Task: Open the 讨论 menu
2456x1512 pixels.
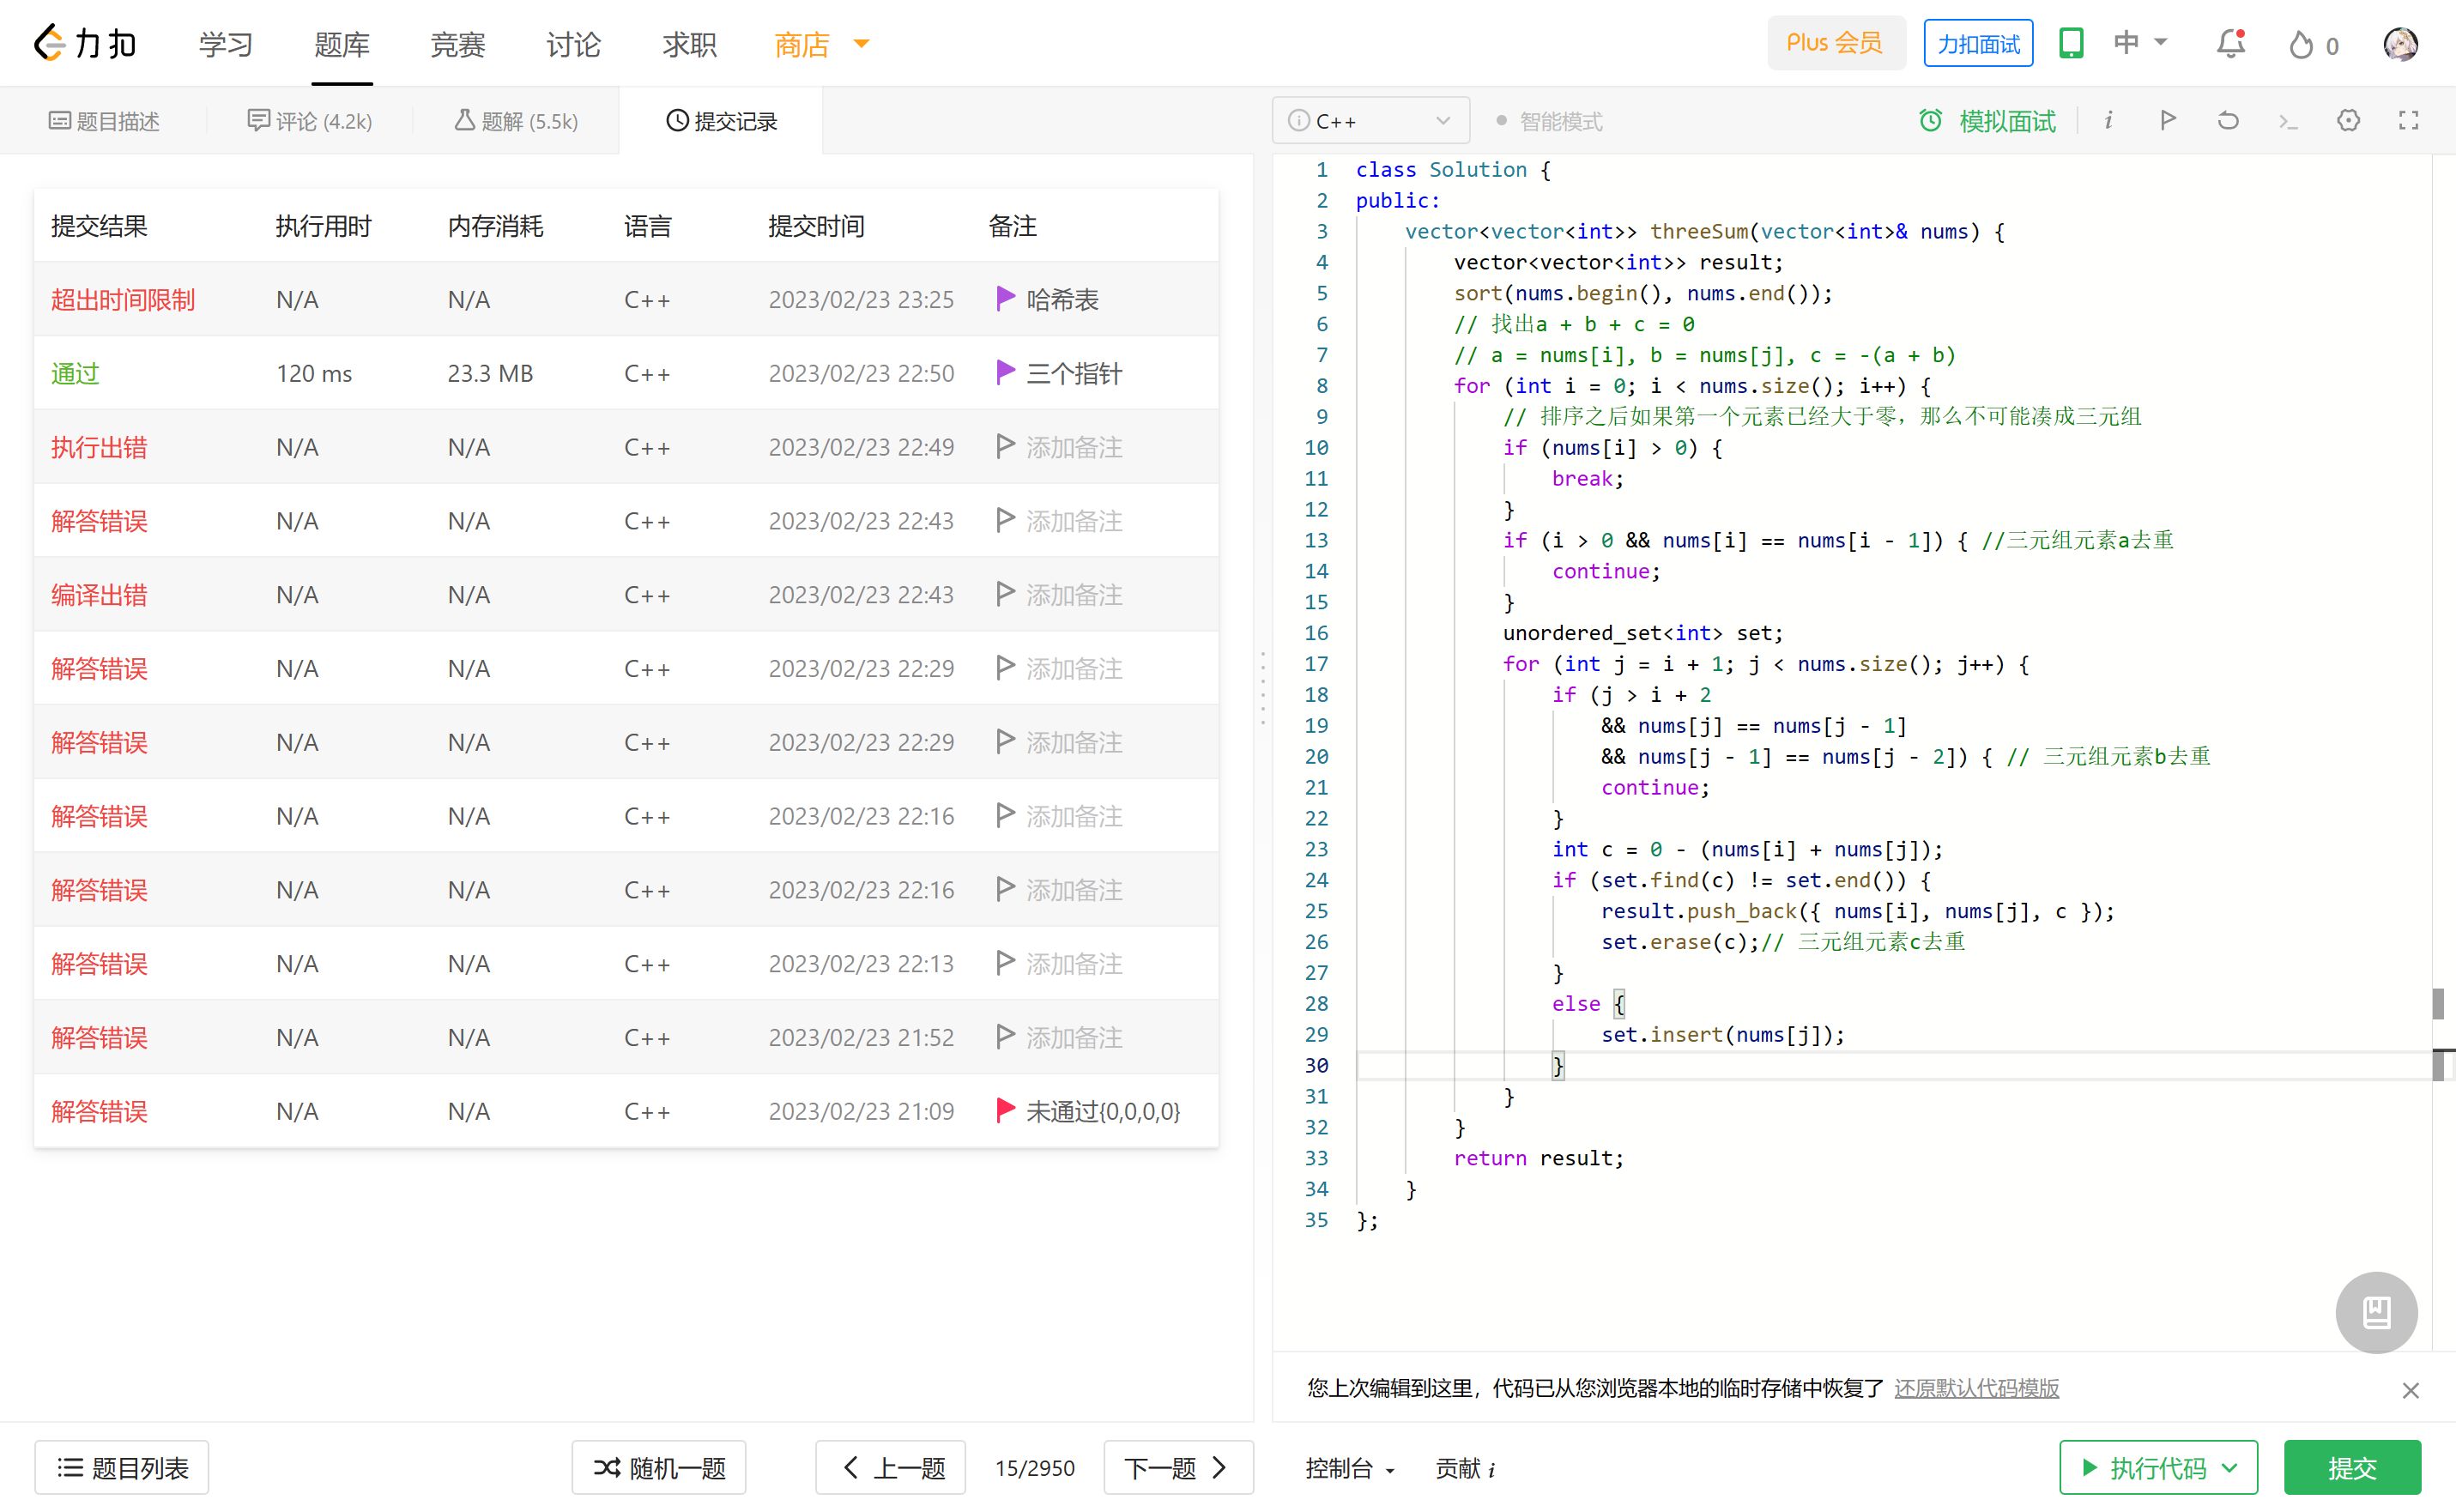Action: [574, 44]
